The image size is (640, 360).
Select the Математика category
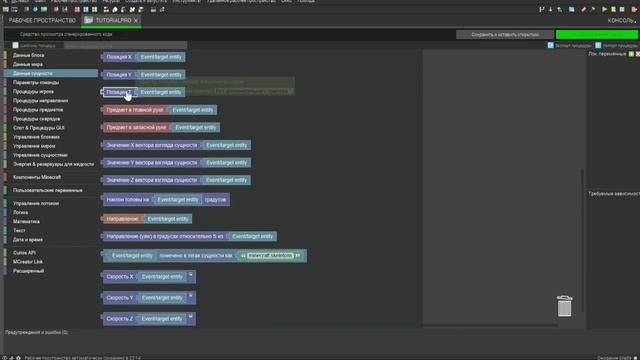[26, 221]
